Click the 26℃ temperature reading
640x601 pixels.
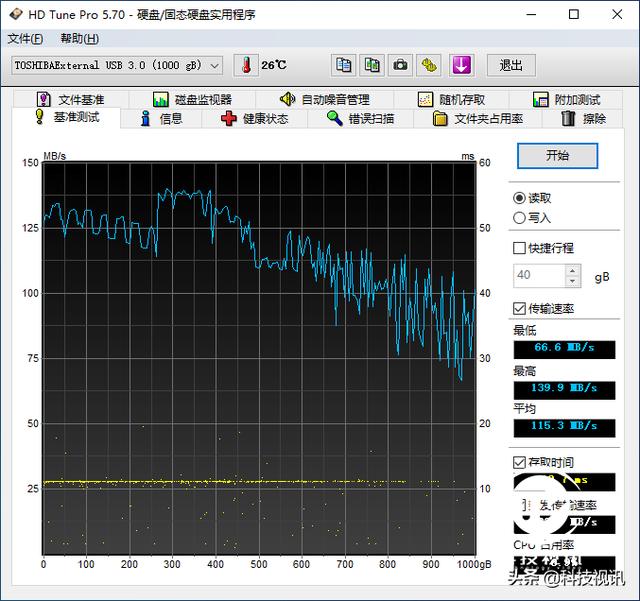point(274,65)
